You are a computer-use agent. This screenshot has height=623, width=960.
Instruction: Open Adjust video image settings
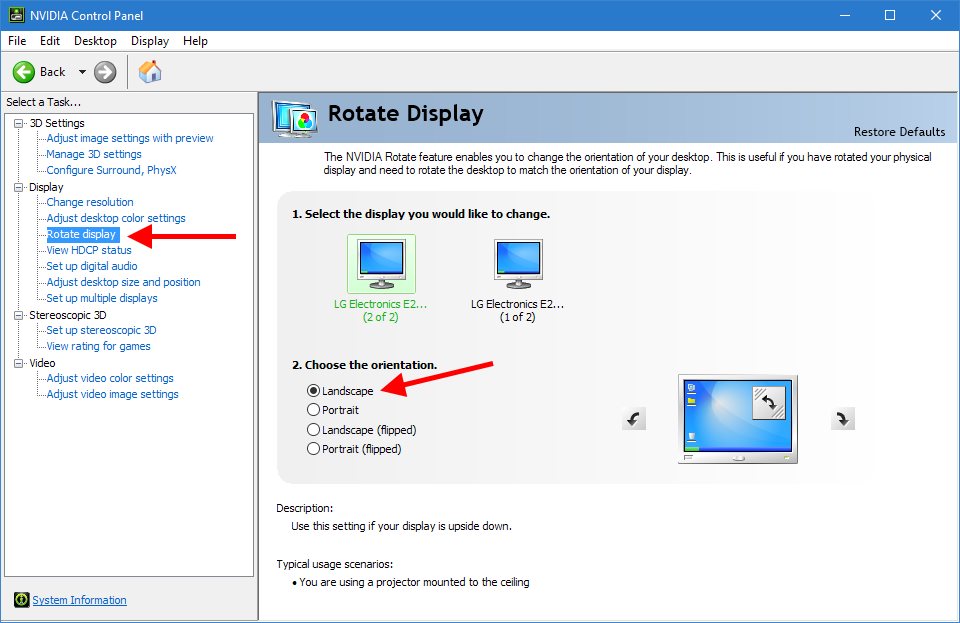point(113,394)
